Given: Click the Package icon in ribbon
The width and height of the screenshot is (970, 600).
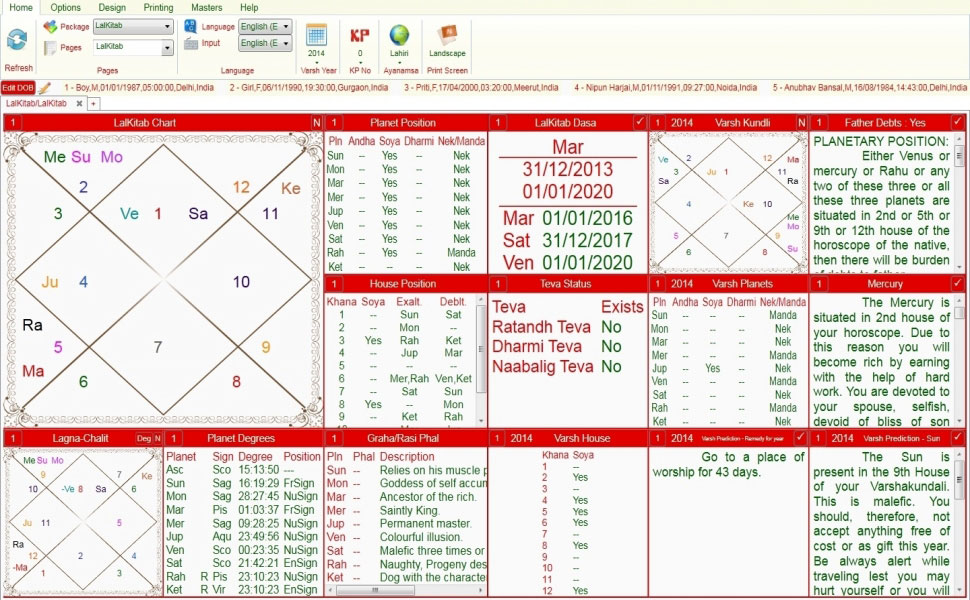Looking at the screenshot, I should tap(50, 27).
